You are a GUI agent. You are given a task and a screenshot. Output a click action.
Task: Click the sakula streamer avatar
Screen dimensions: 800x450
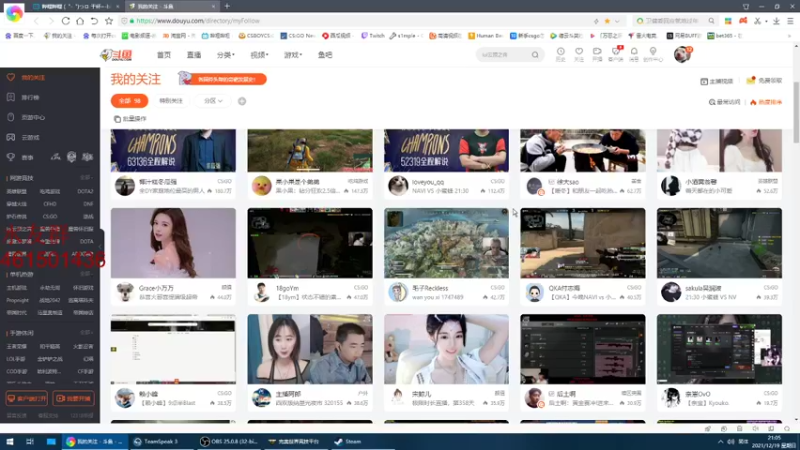pos(670,292)
